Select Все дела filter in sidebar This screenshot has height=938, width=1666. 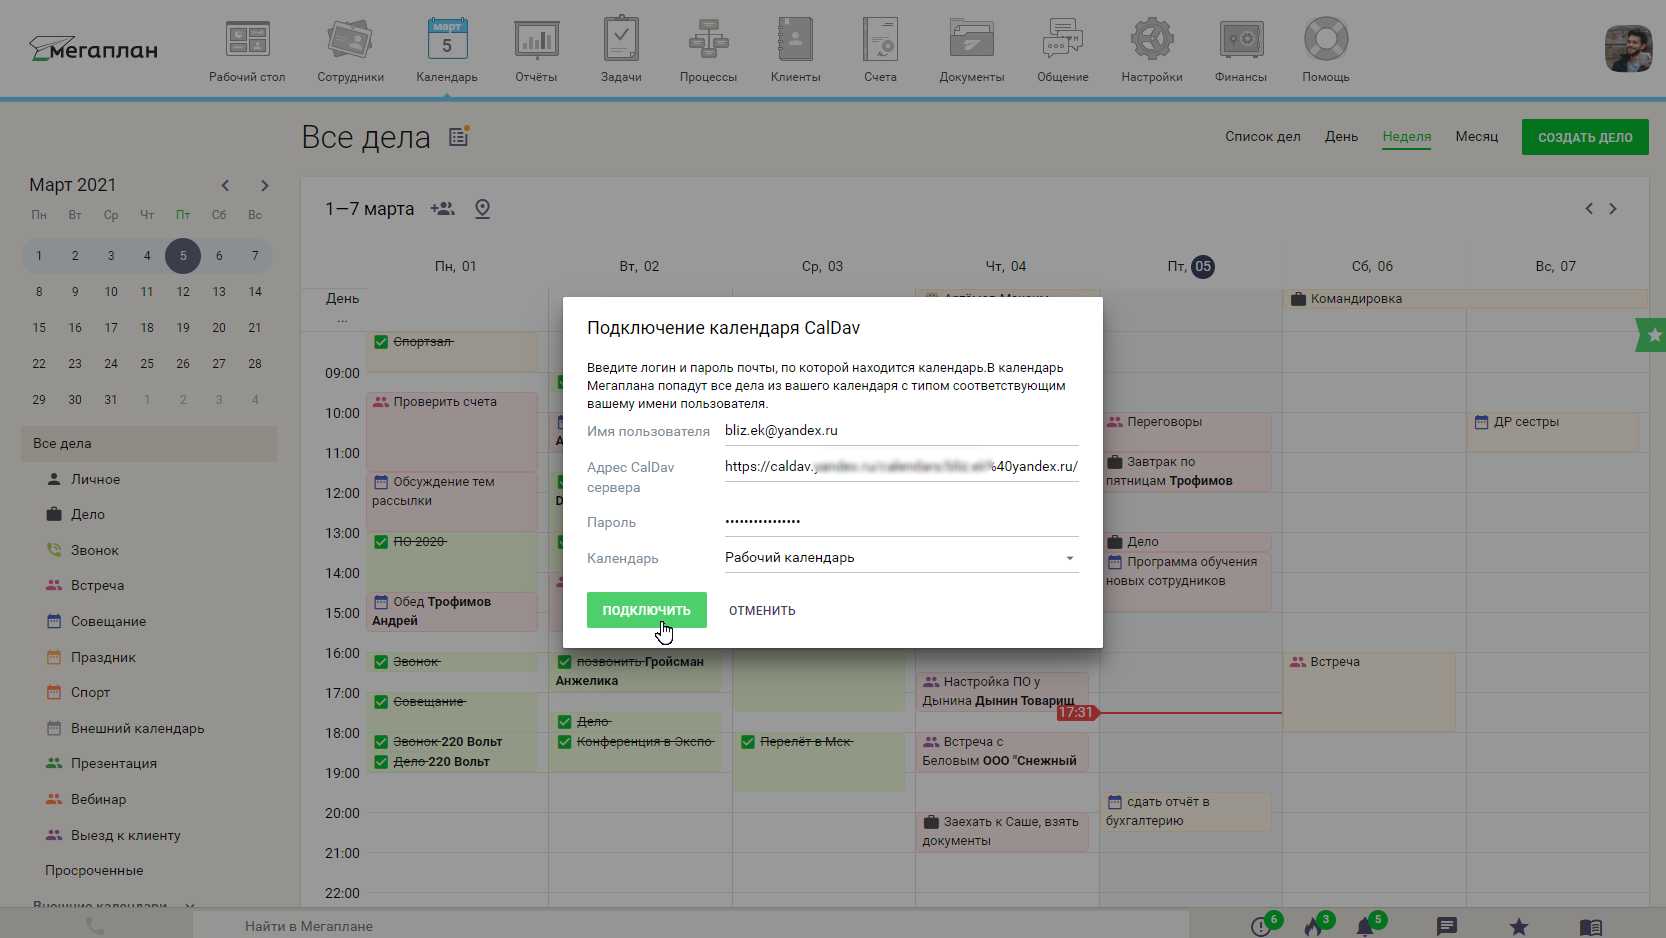pyautogui.click(x=149, y=444)
